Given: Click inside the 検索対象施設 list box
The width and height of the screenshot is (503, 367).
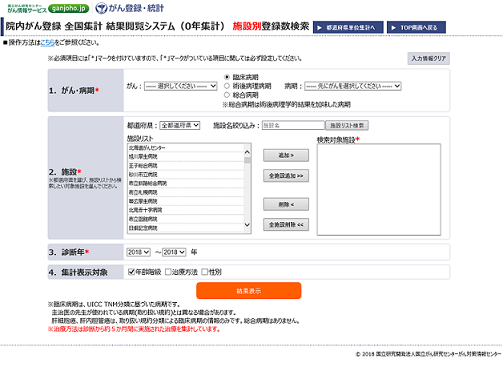Looking at the screenshot, I should click(379, 190).
